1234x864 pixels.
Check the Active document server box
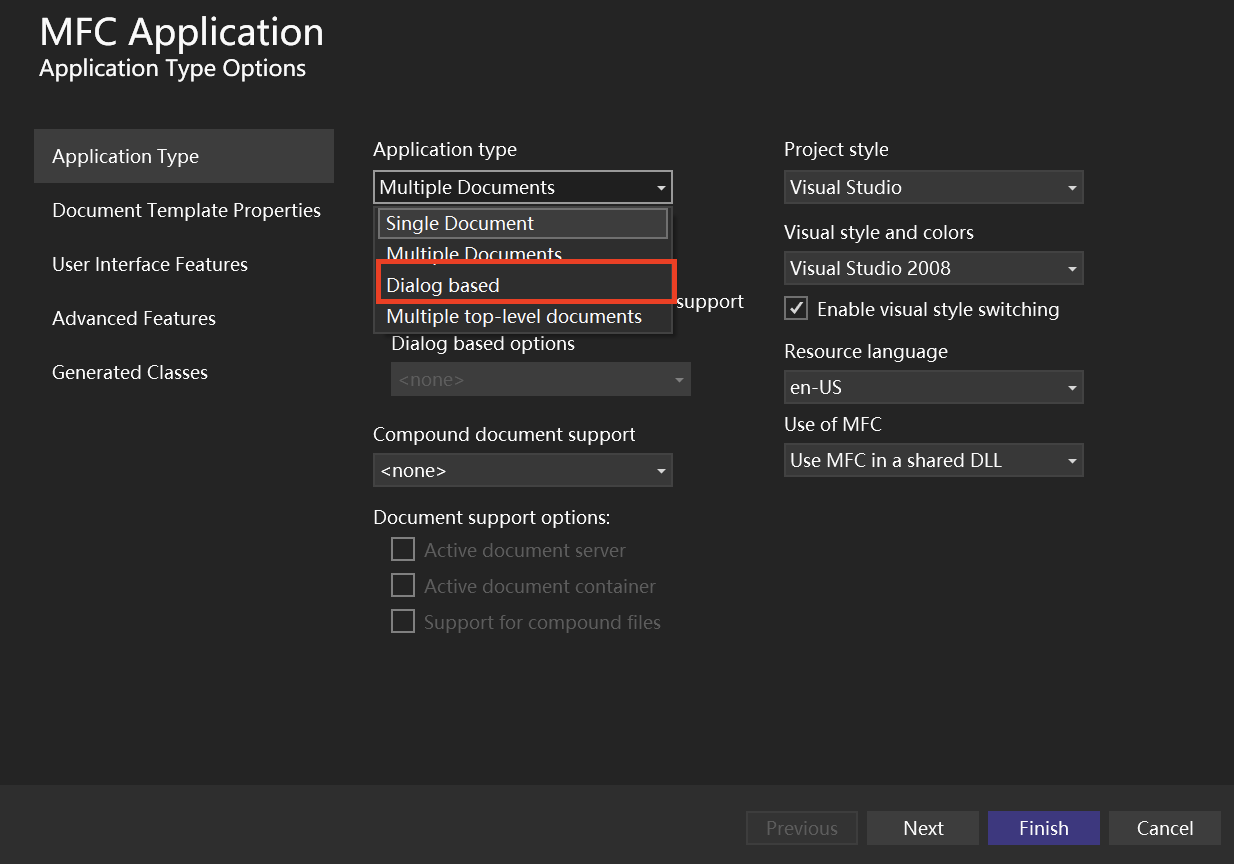402,550
